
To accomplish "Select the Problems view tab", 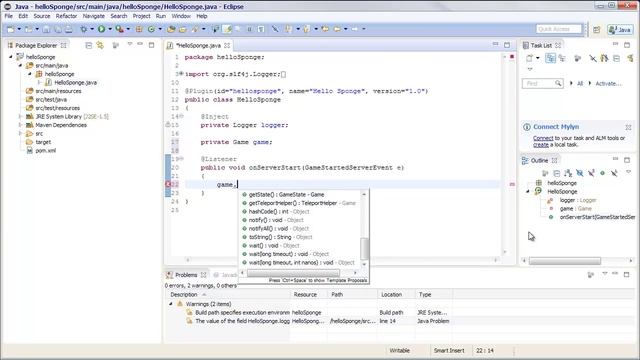I will coord(186,275).
